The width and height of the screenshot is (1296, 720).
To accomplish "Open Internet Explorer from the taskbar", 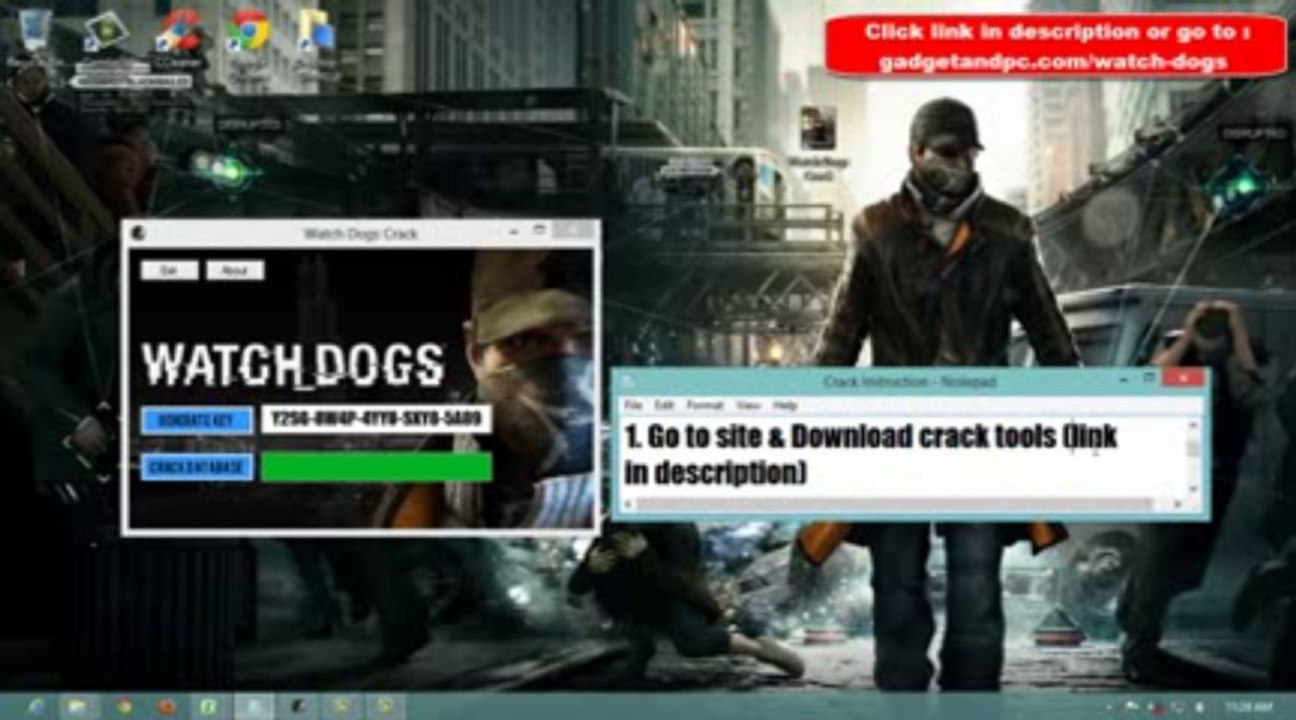I will (x=37, y=706).
